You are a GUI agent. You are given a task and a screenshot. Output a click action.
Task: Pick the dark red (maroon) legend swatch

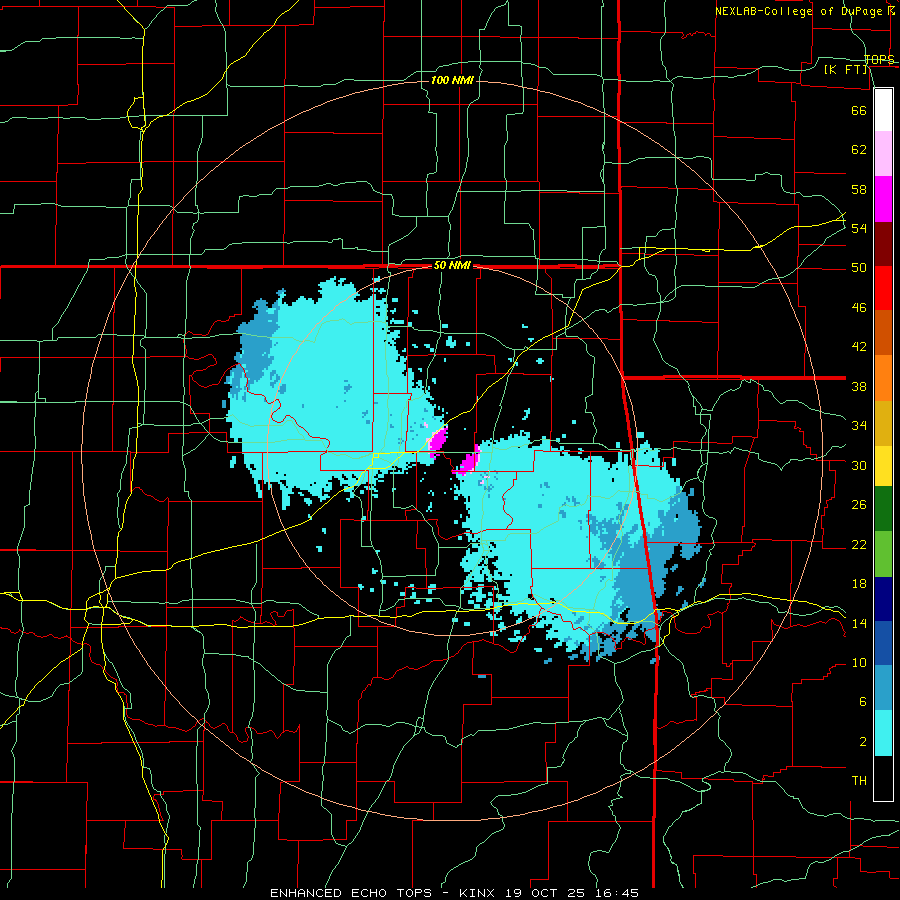883,243
